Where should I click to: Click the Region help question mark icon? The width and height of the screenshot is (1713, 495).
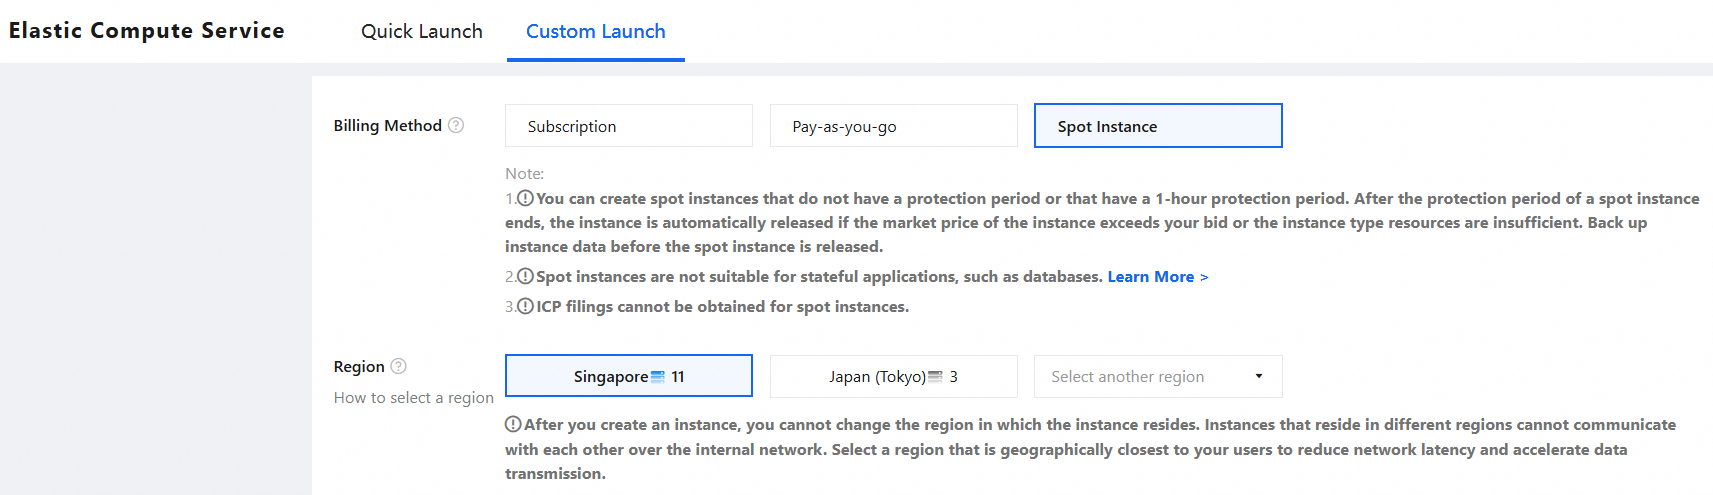pyautogui.click(x=398, y=366)
